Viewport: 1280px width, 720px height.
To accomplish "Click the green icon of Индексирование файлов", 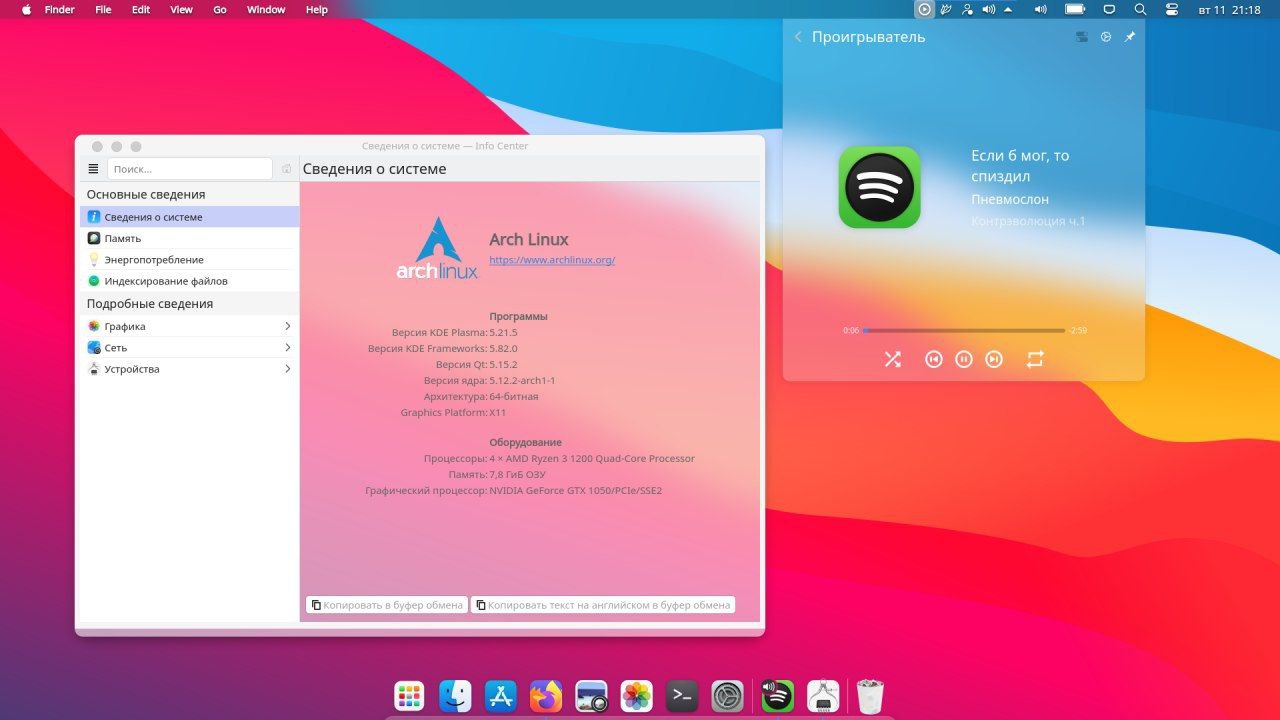I will [94, 281].
